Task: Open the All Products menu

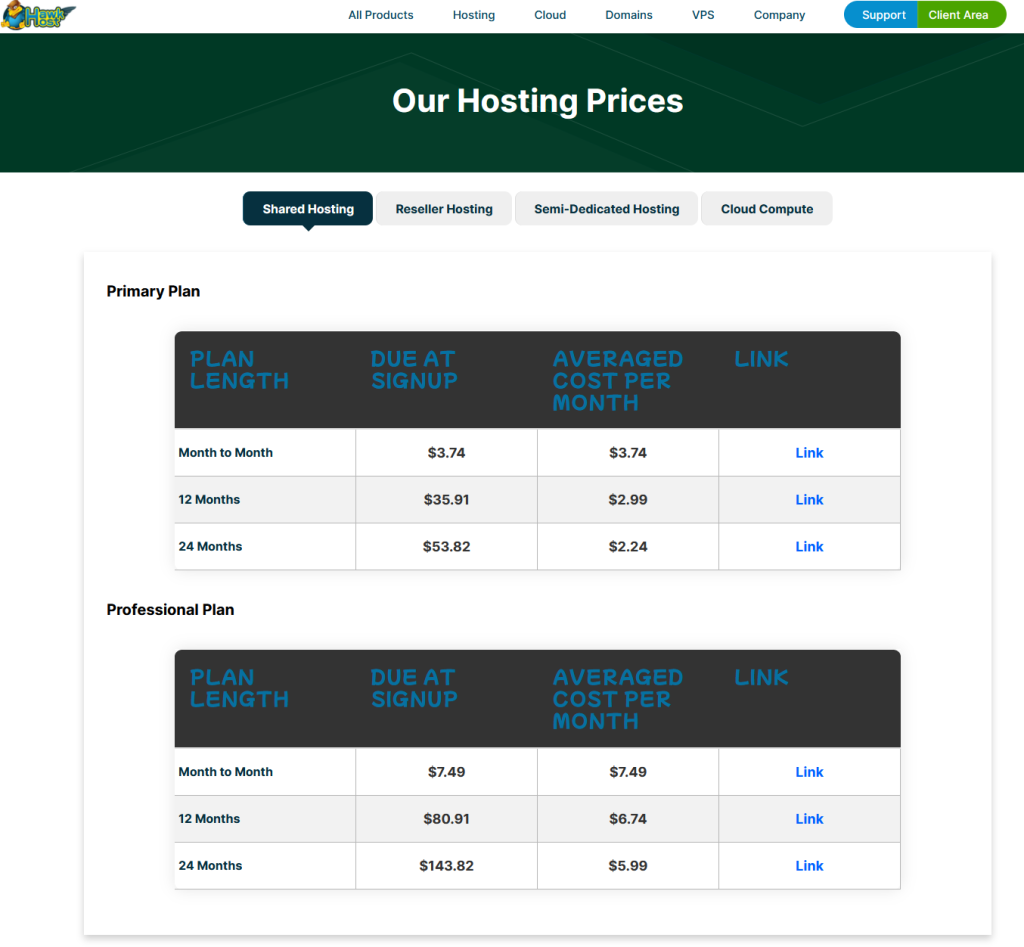Action: coord(380,15)
